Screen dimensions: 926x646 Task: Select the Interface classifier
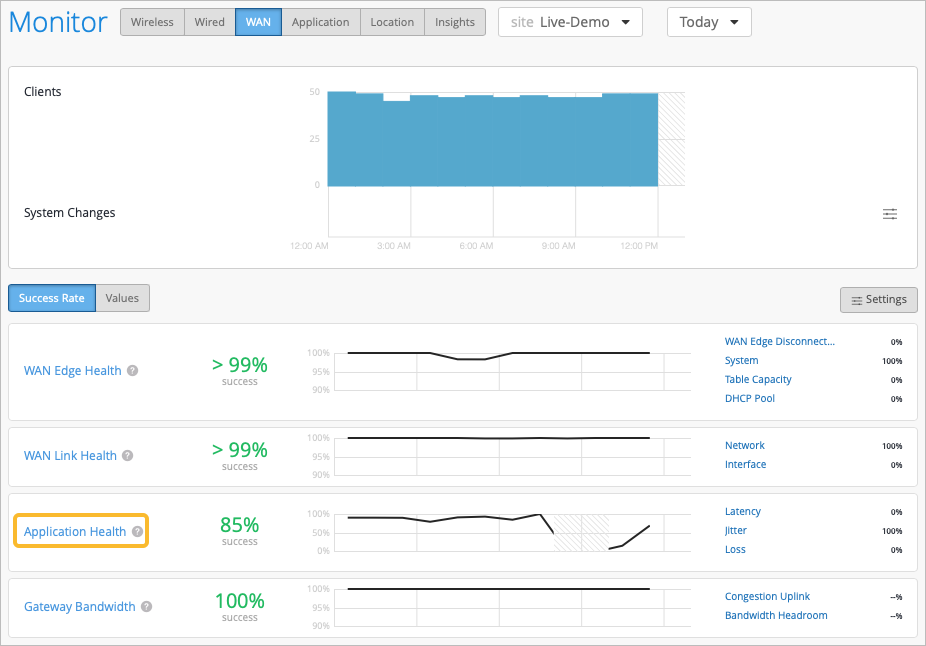click(745, 464)
